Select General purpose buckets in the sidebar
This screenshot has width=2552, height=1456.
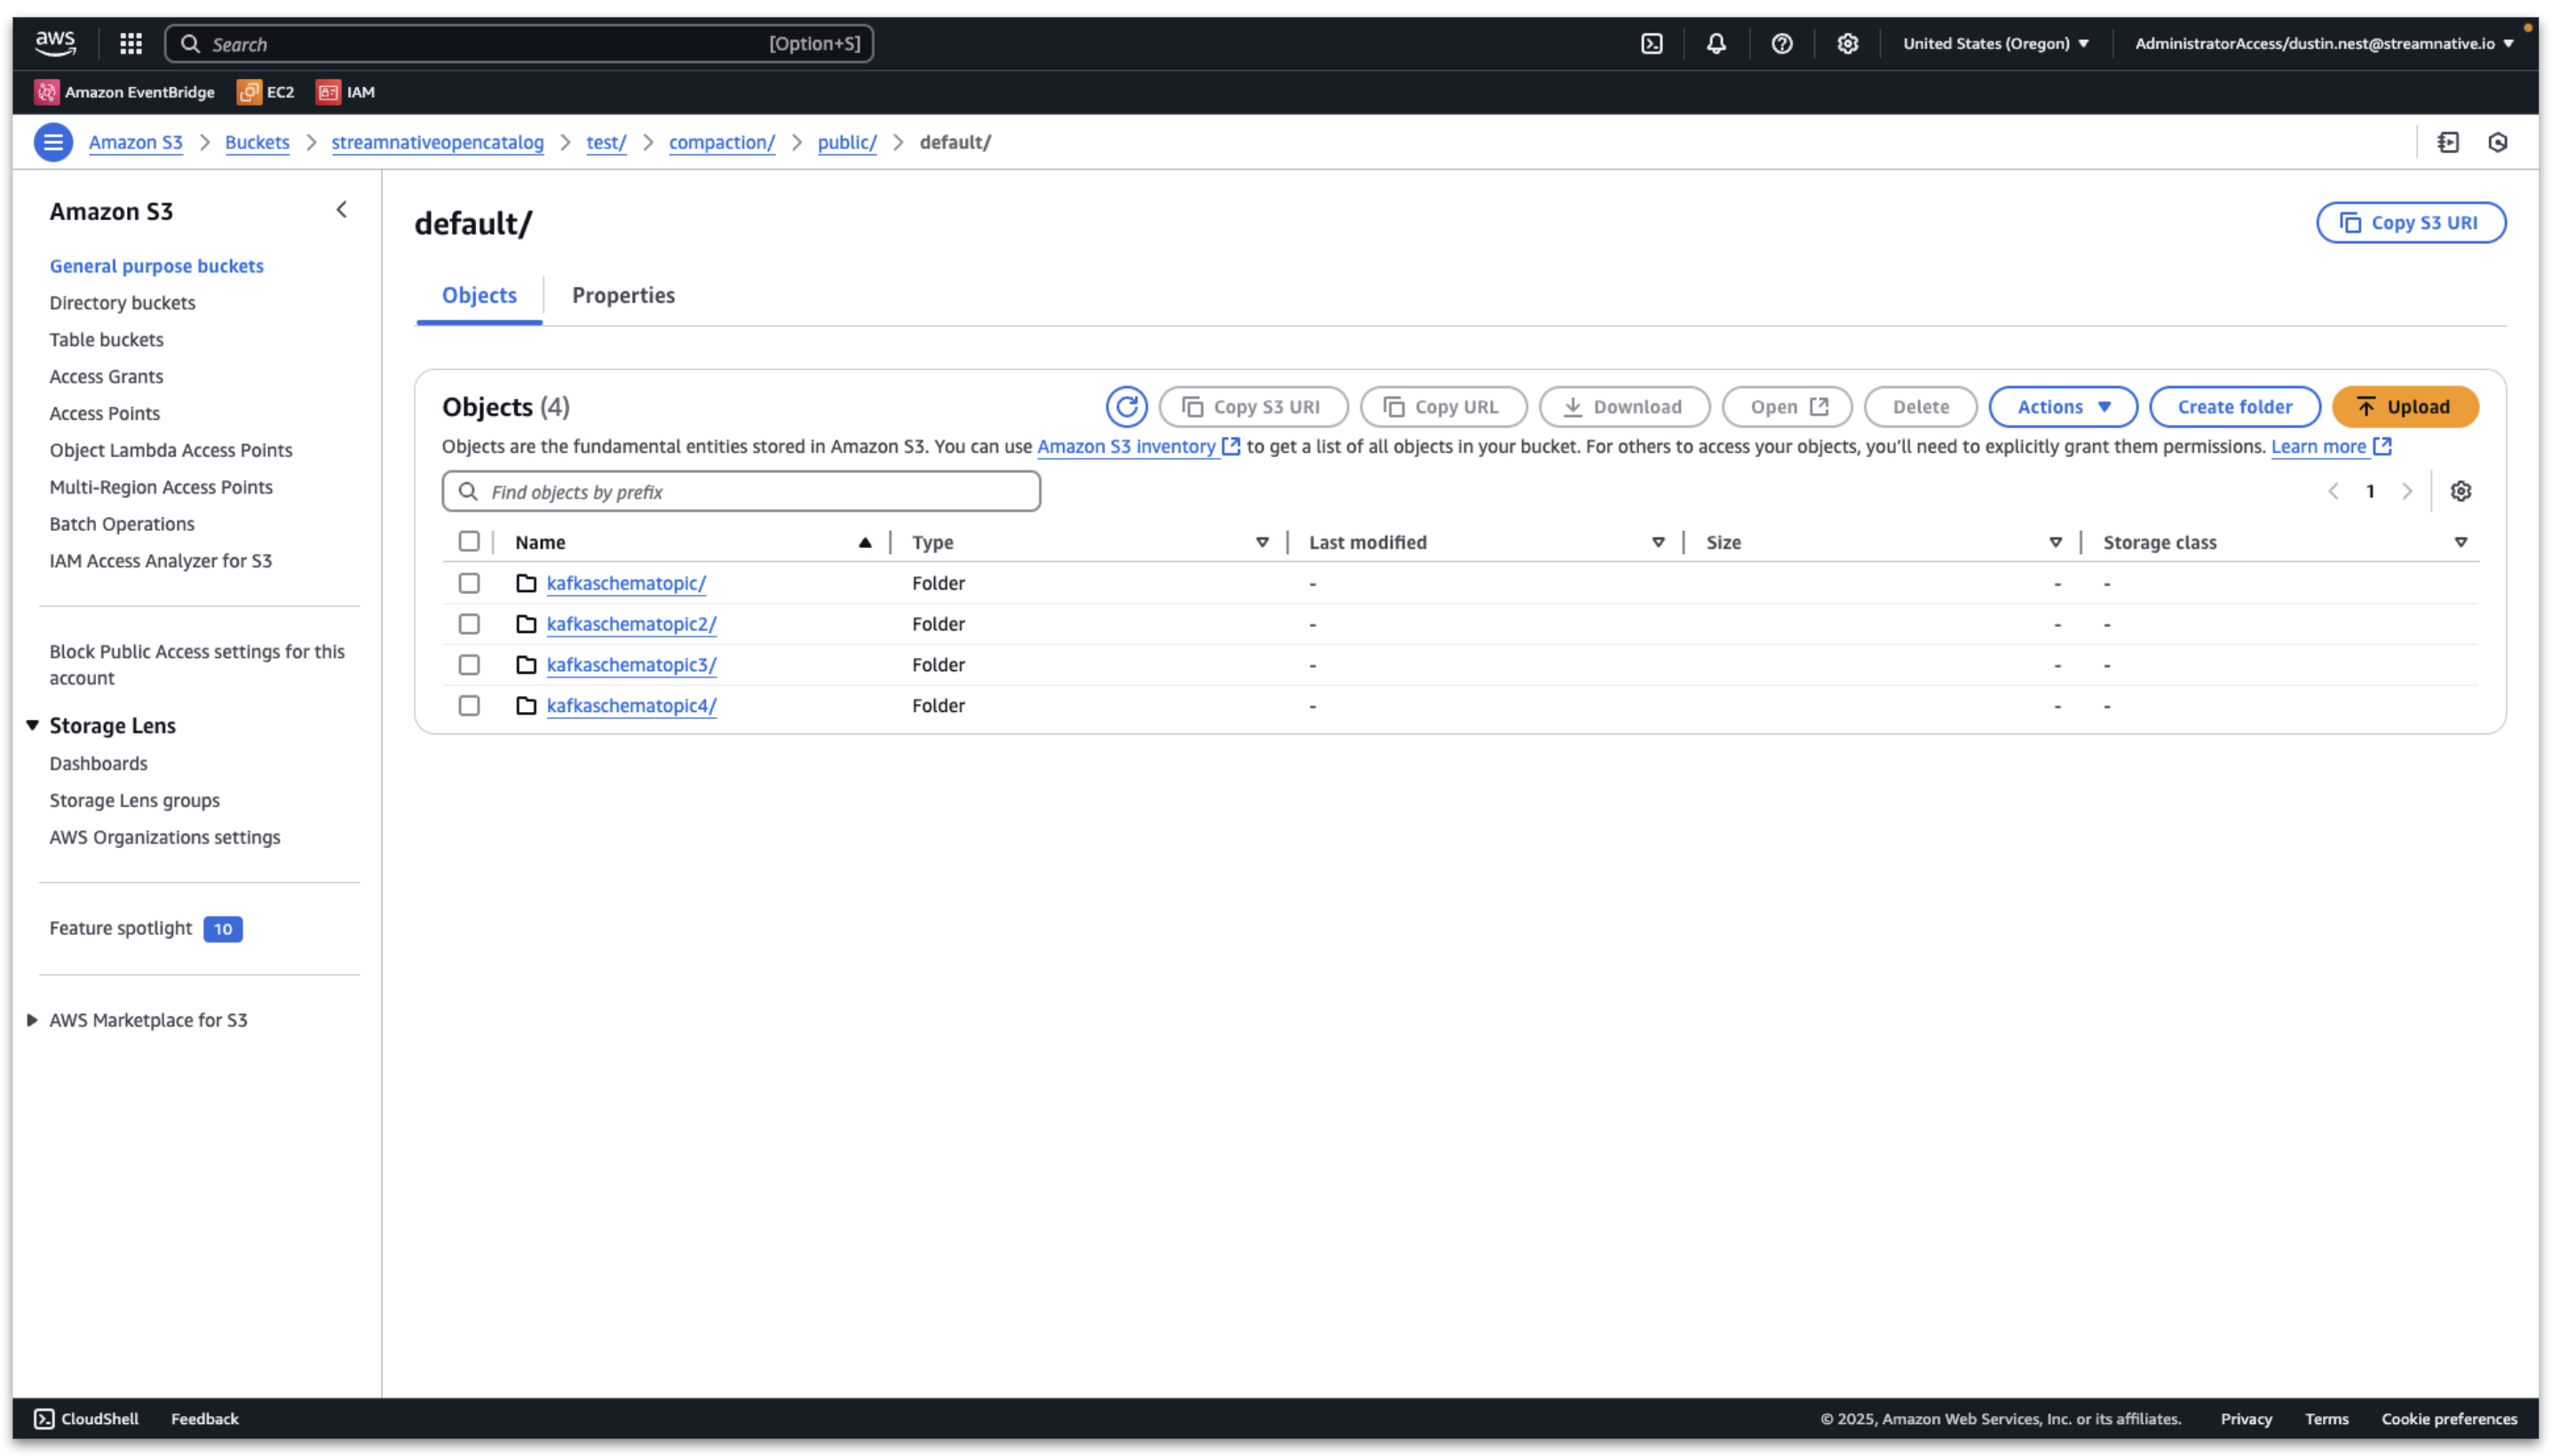click(156, 265)
